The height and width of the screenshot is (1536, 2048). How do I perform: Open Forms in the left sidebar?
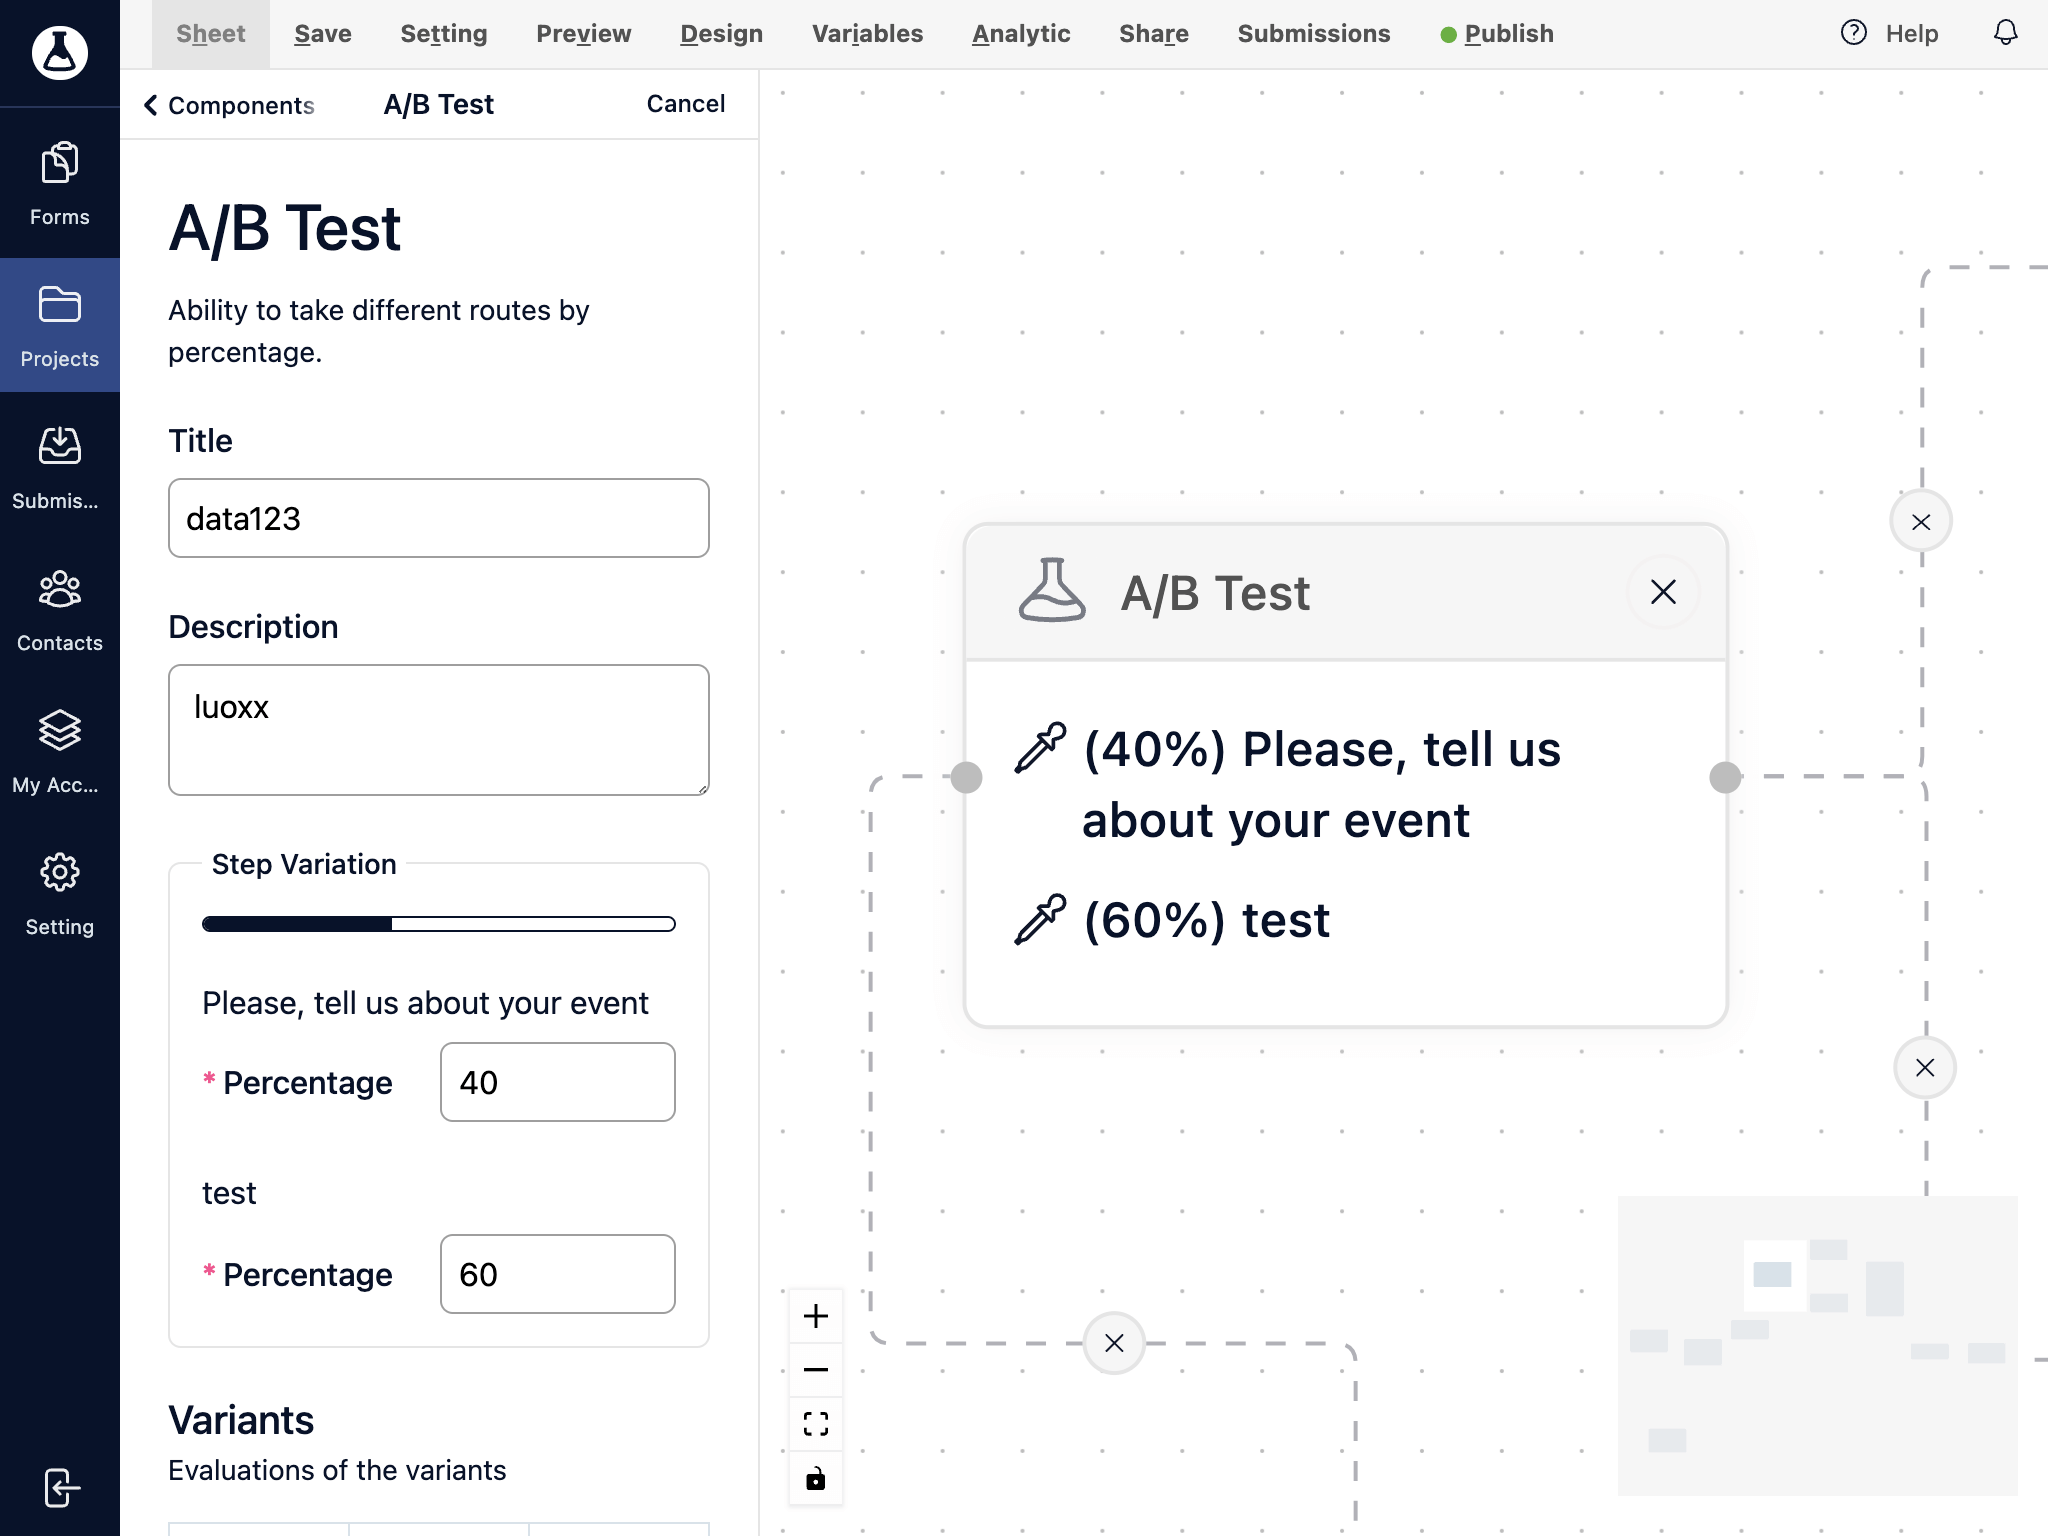coord(60,186)
